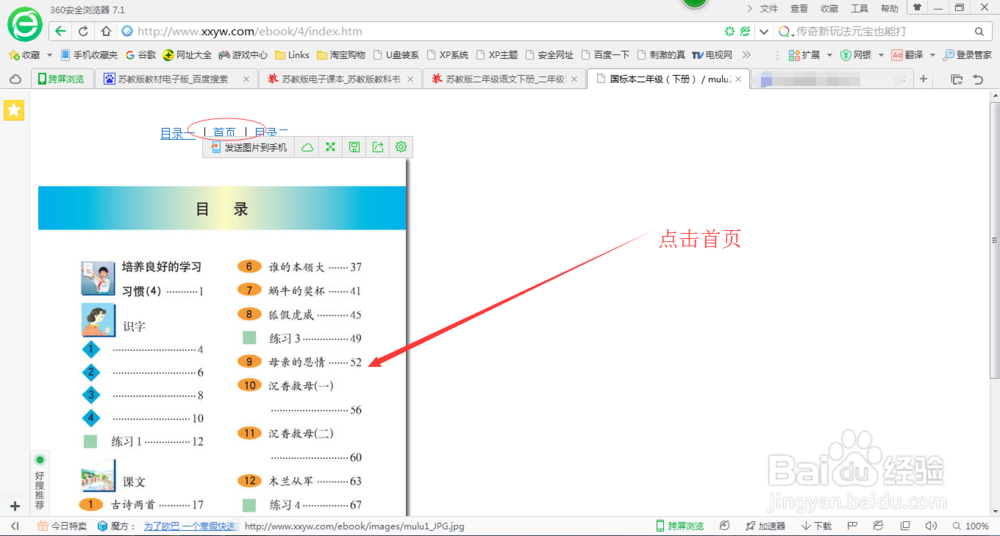Show more bookmarks with double chevron
The width and height of the screenshot is (1000, 536).
coord(746,55)
